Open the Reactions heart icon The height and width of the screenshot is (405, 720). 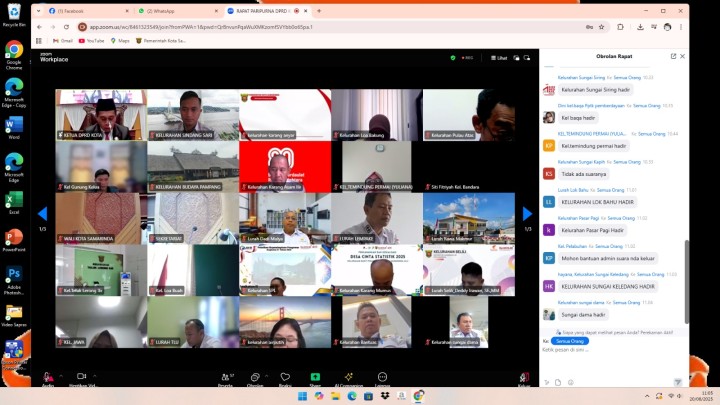click(x=285, y=377)
